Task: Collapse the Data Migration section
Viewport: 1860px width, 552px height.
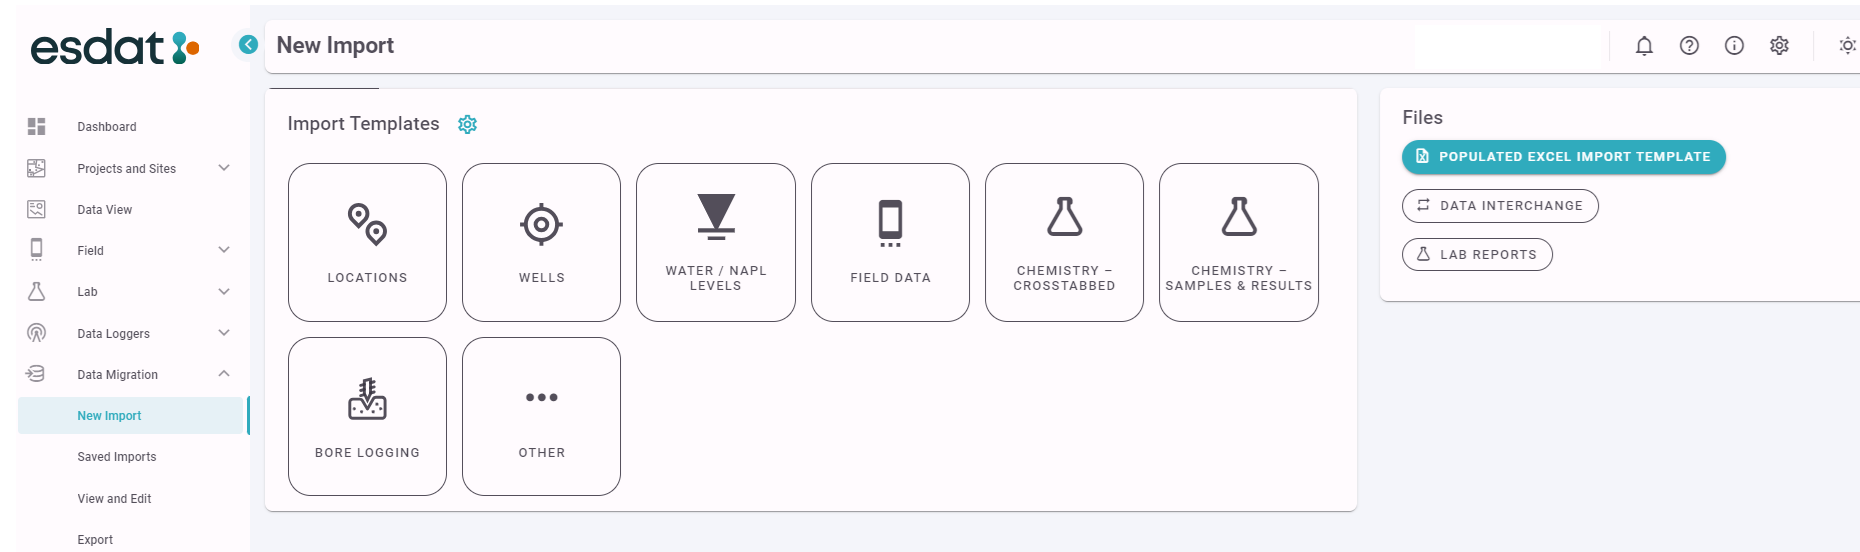Action: click(224, 374)
